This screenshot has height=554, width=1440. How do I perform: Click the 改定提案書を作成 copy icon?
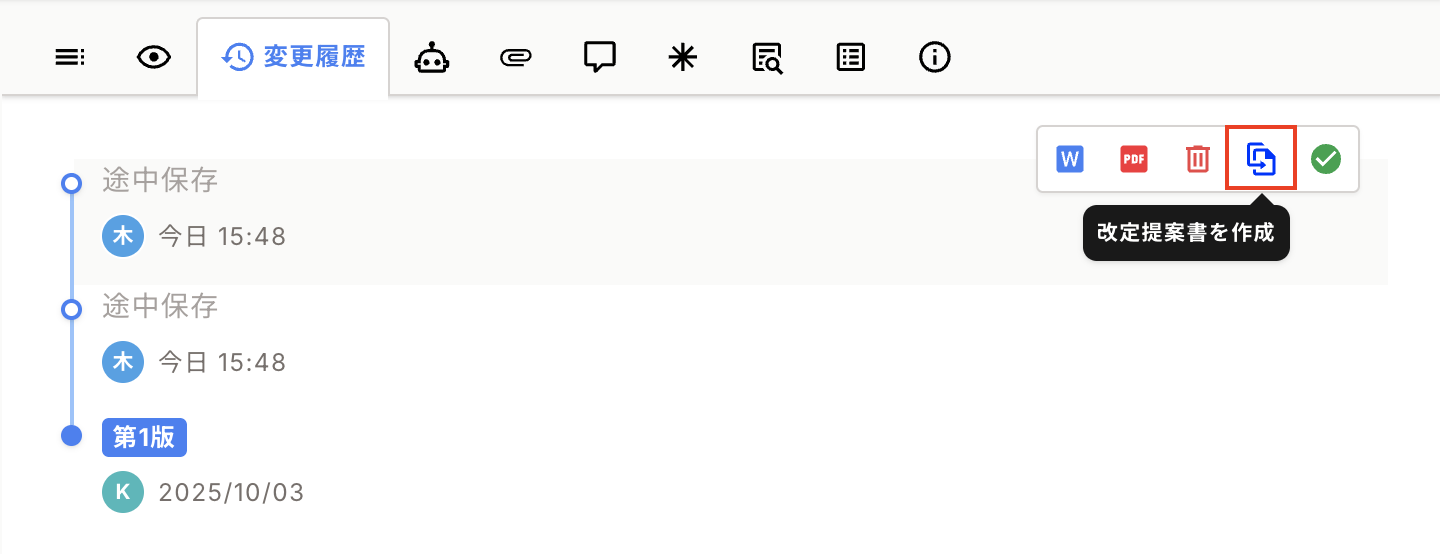[x=1261, y=158]
